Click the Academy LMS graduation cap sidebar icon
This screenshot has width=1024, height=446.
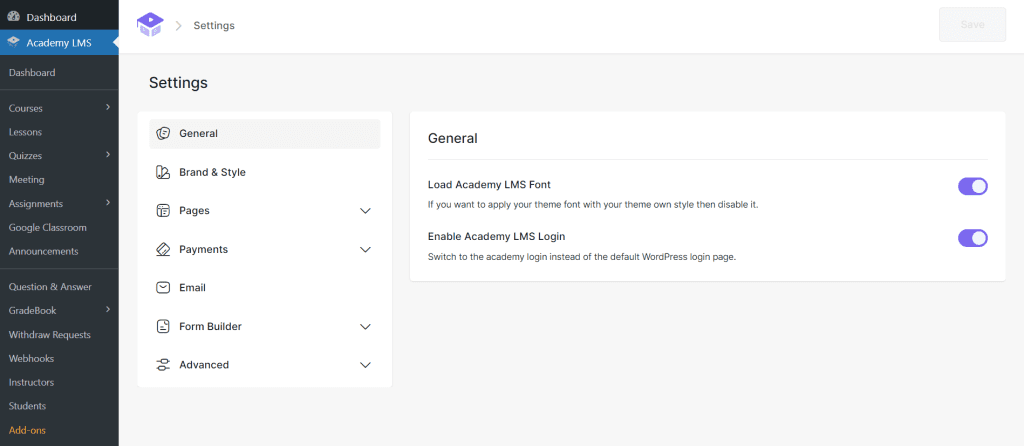(13, 43)
